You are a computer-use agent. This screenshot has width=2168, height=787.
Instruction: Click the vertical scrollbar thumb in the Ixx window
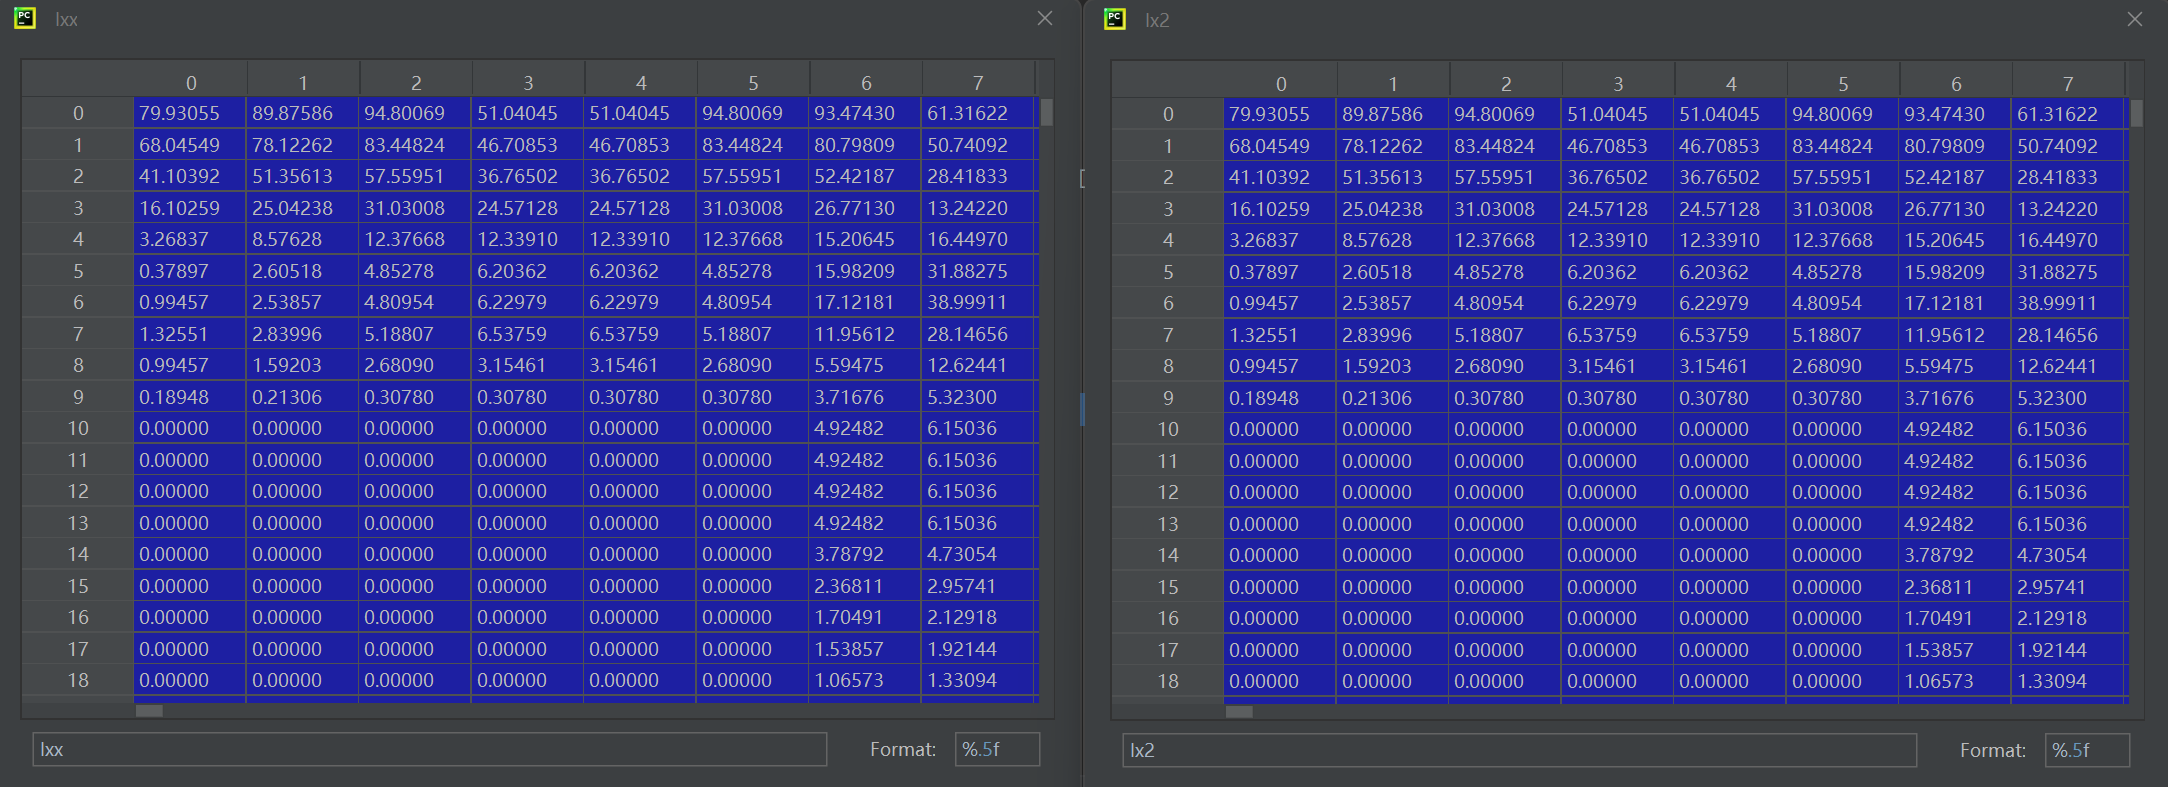point(1047,112)
